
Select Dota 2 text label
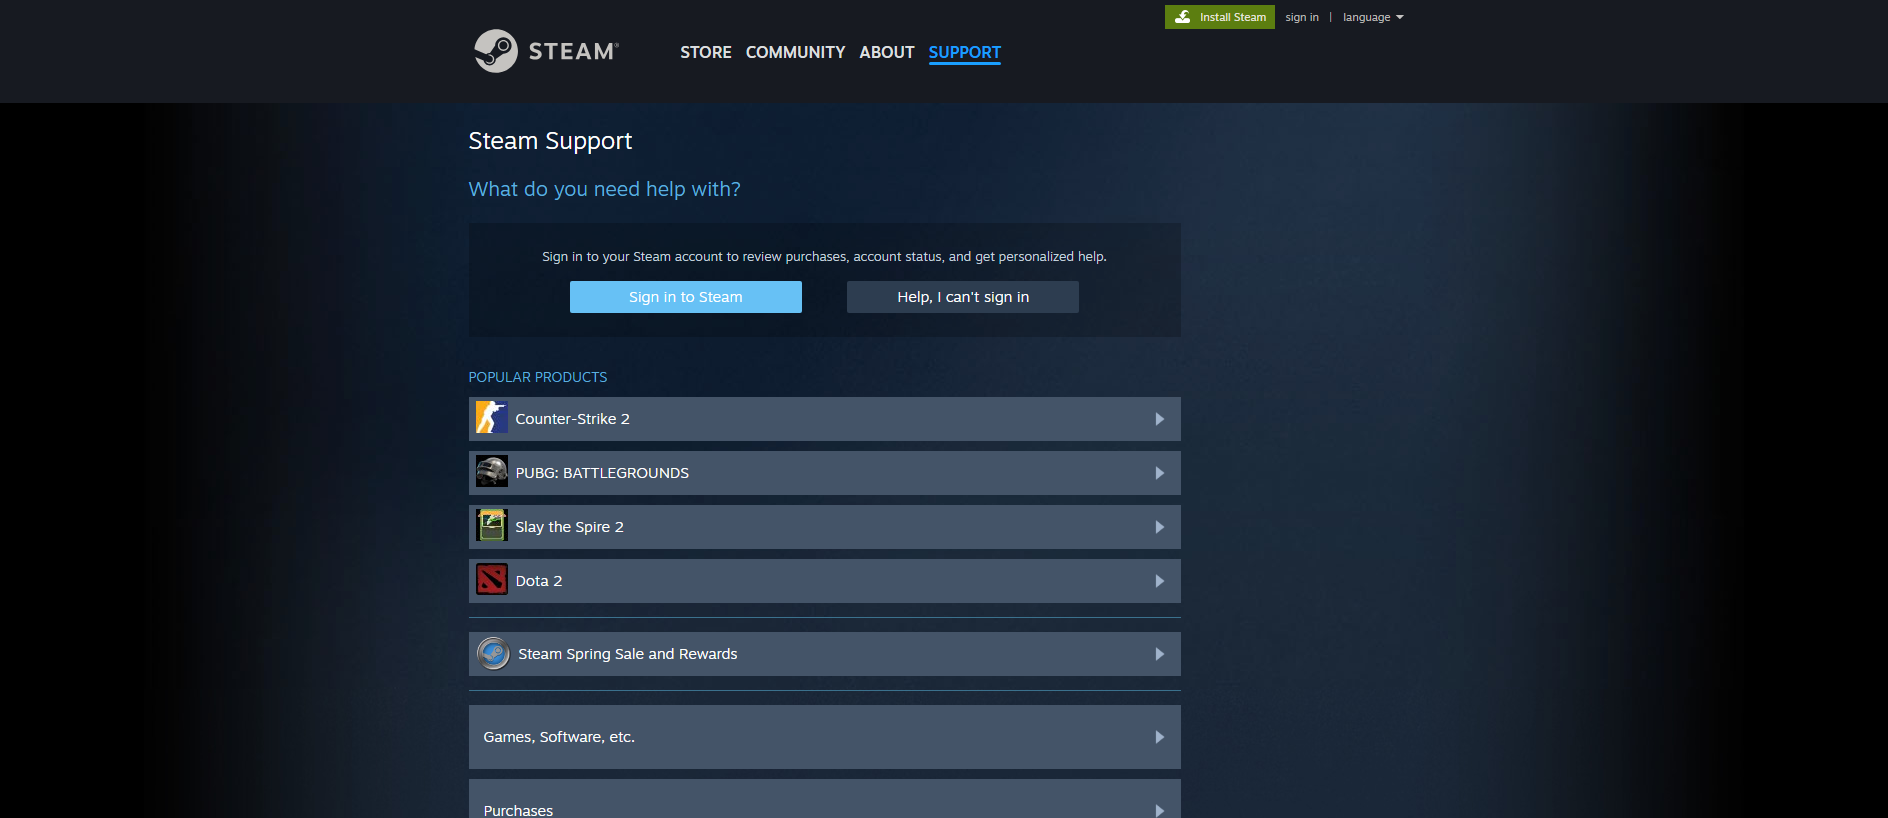coord(539,581)
